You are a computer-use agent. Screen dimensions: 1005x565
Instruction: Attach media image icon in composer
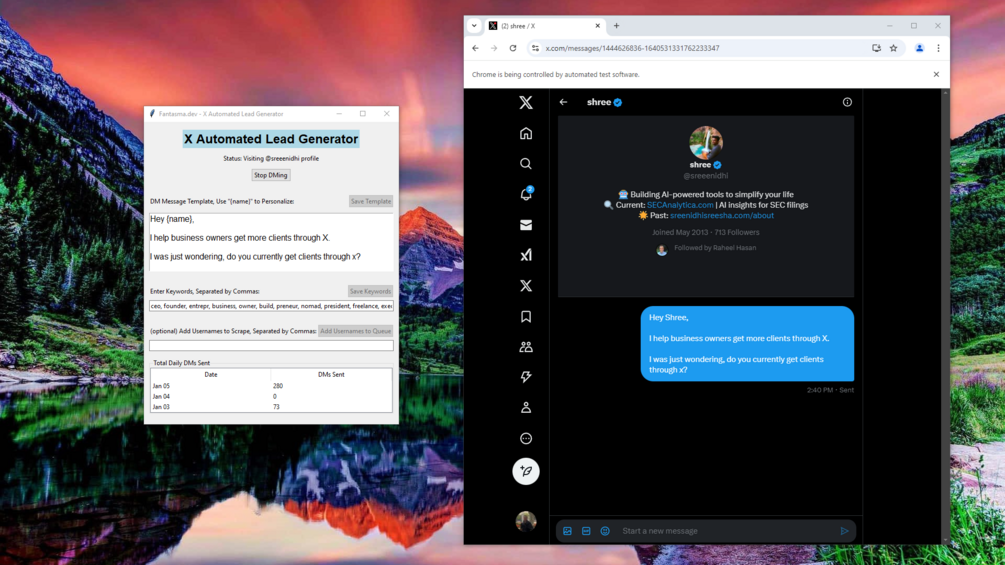pyautogui.click(x=567, y=531)
